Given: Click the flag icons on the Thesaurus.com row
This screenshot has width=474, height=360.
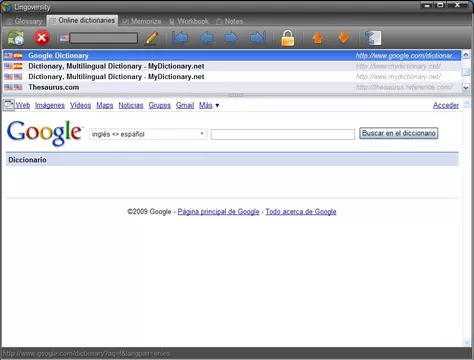Looking at the screenshot, I should pyautogui.click(x=13, y=87).
